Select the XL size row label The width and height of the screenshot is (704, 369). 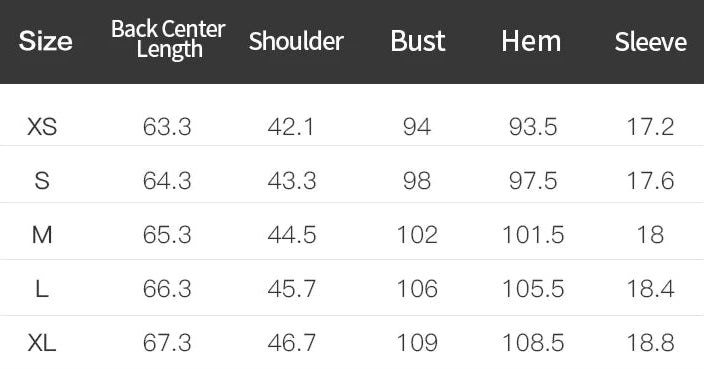(42, 343)
